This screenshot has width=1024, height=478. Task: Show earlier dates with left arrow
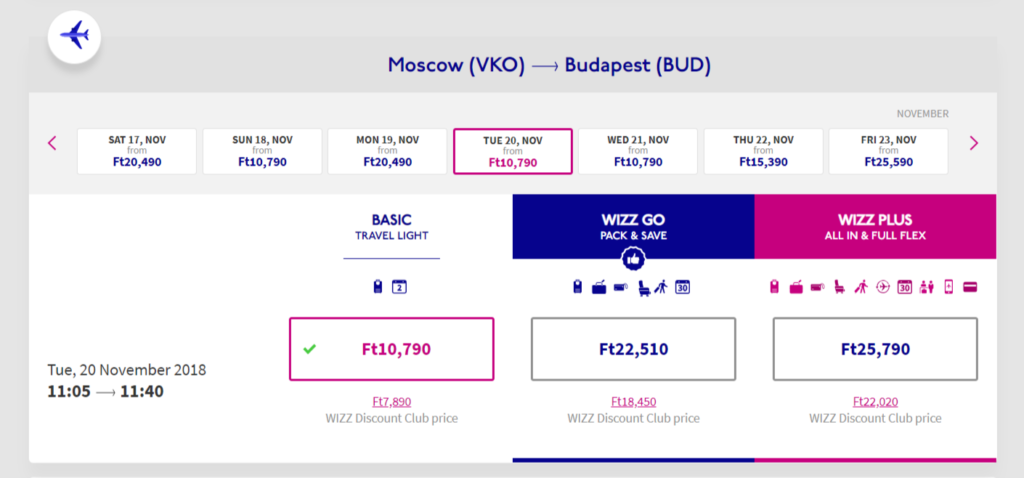tap(53, 143)
